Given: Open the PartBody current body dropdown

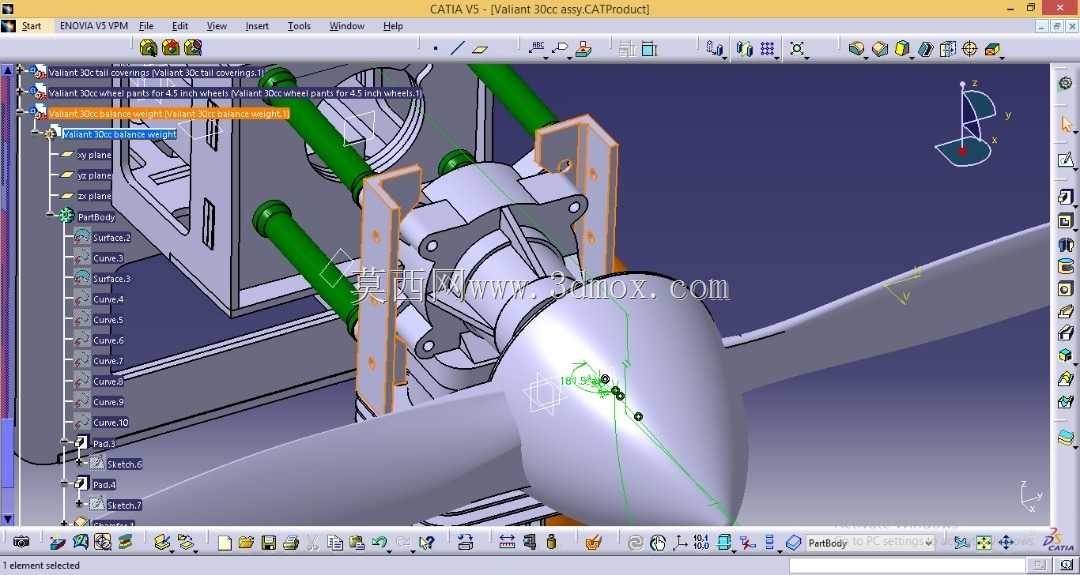Looking at the screenshot, I should coord(870,543).
